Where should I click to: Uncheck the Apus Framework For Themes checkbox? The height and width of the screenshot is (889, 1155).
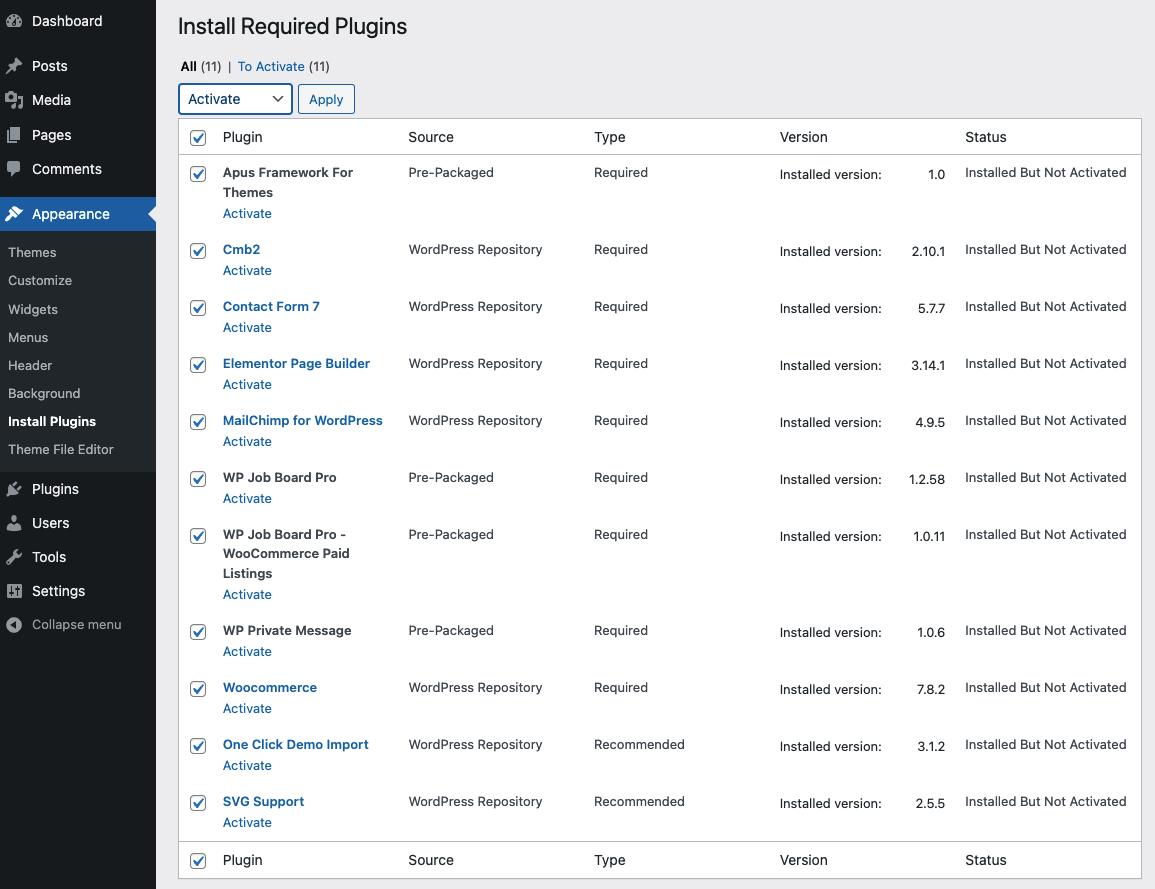tap(198, 174)
